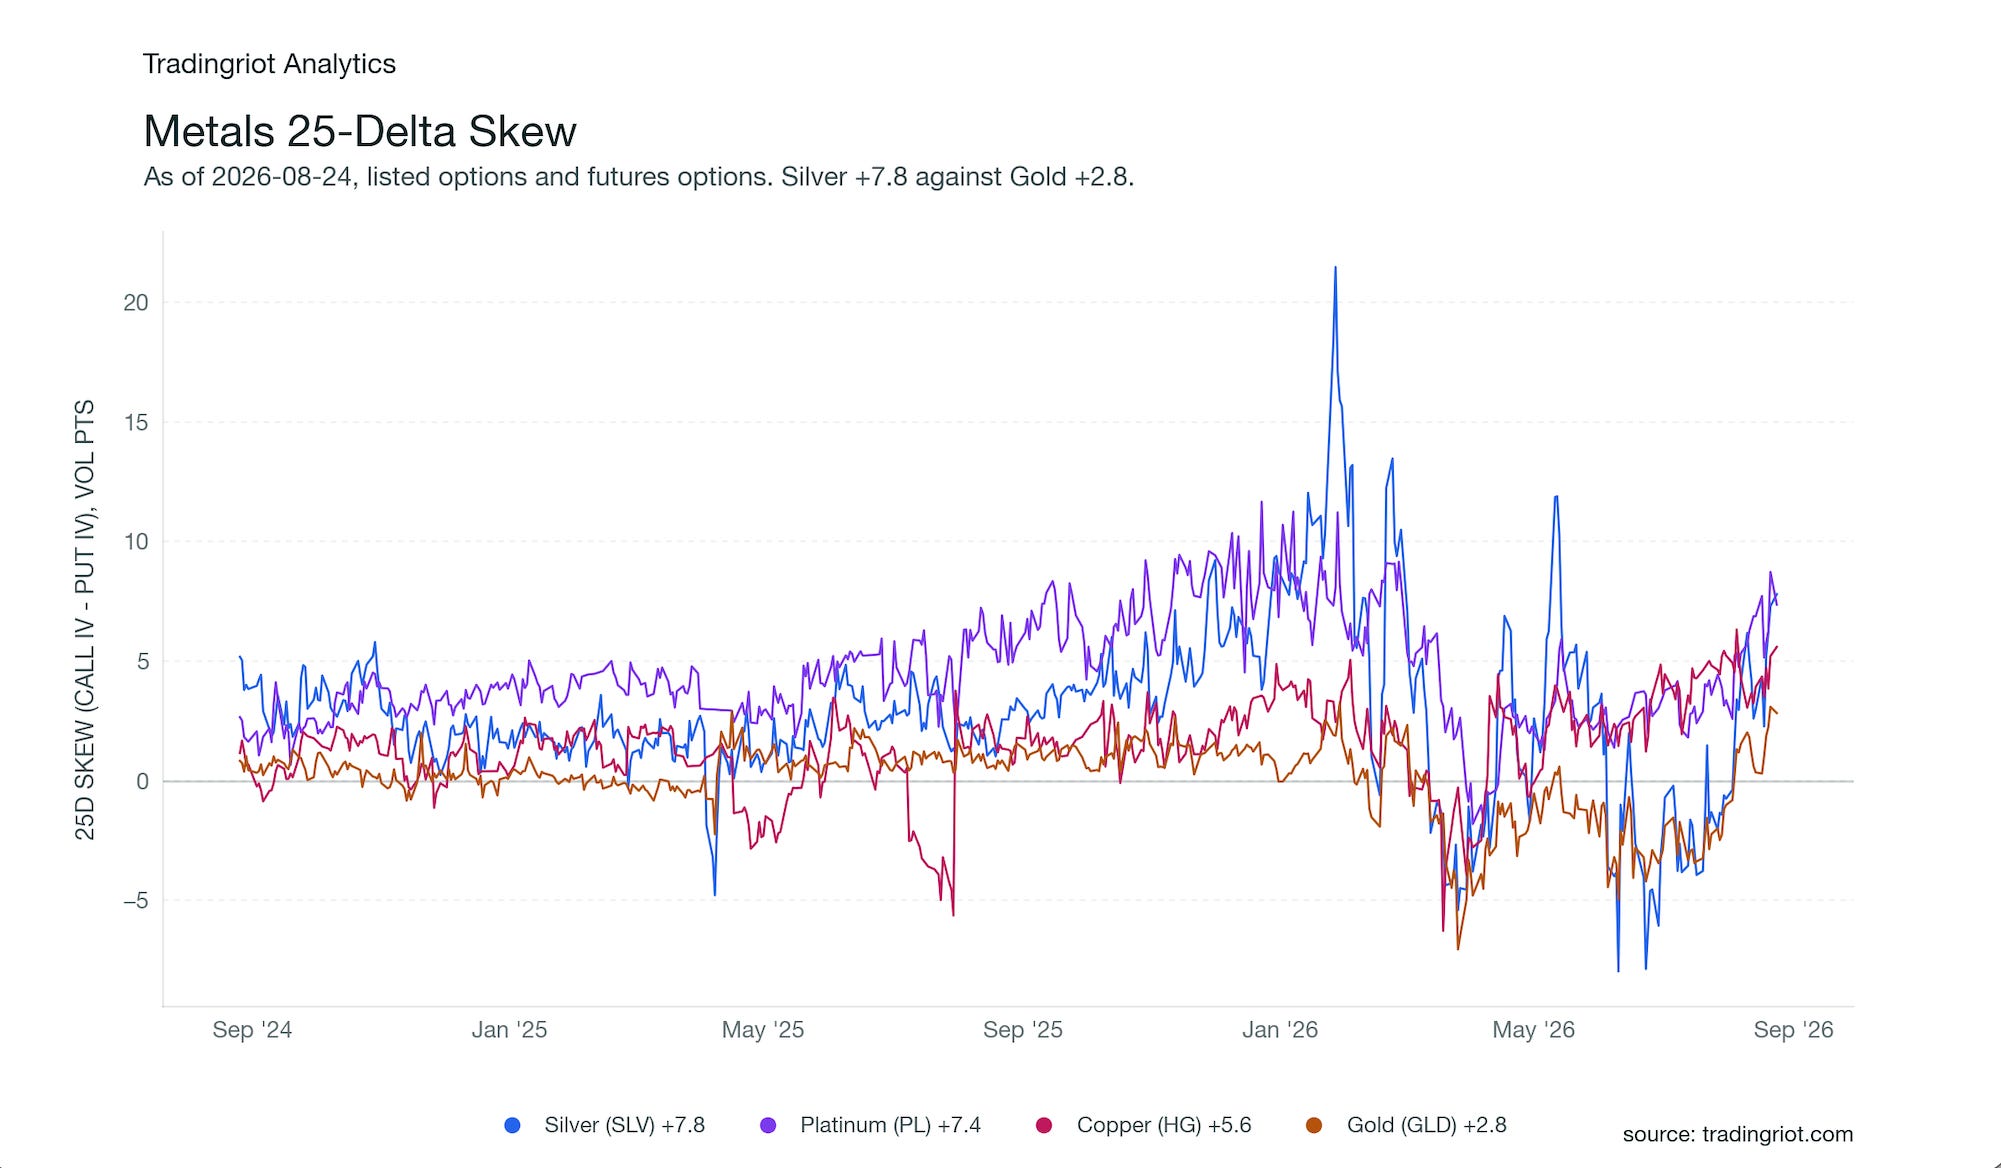
Task: Click the Sep '24 x-axis label
Action: (252, 1030)
